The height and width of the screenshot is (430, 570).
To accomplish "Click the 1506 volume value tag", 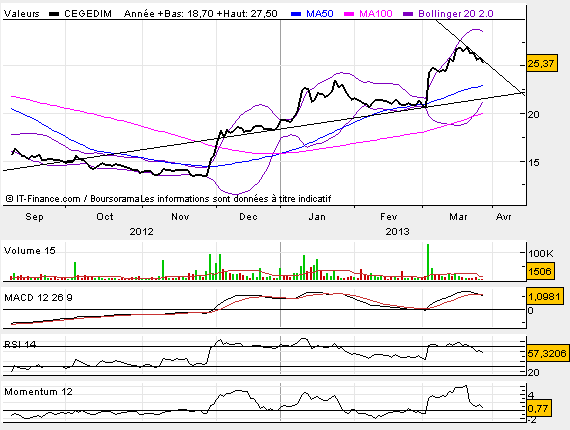I will click(x=540, y=272).
